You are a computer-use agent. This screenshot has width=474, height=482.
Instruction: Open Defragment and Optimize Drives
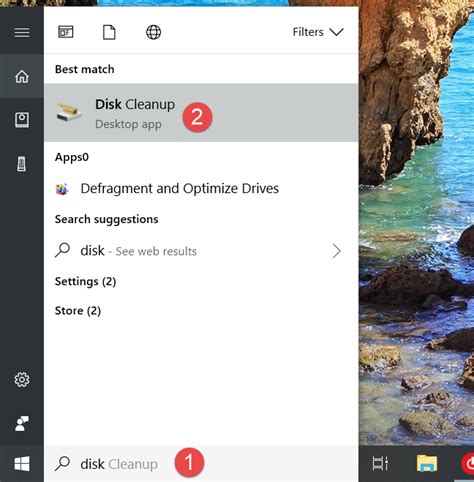coord(201,189)
